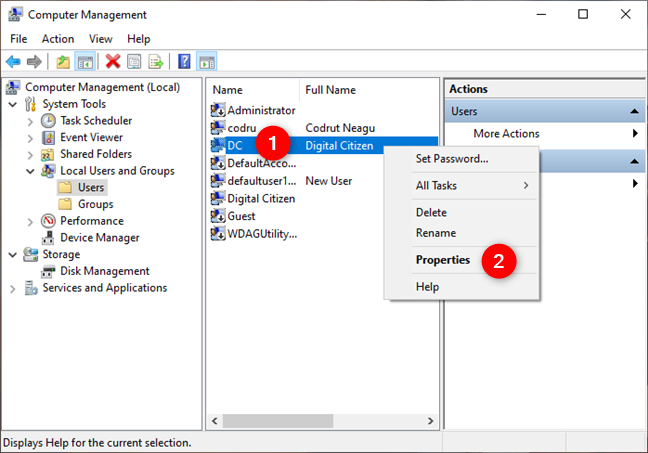Toggle the Show/Hide Action Pane icon
648x453 pixels.
coord(207,62)
